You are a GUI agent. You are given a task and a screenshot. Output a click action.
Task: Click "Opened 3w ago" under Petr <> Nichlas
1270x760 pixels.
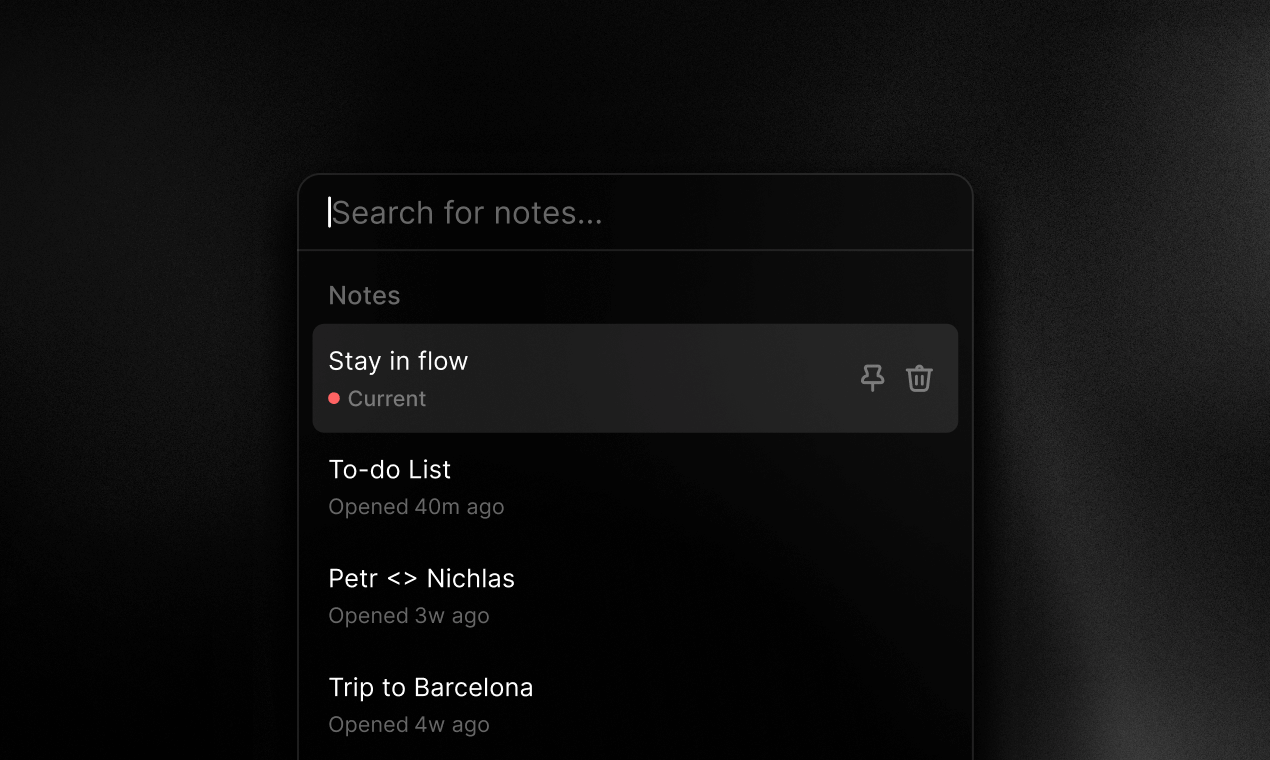click(409, 615)
